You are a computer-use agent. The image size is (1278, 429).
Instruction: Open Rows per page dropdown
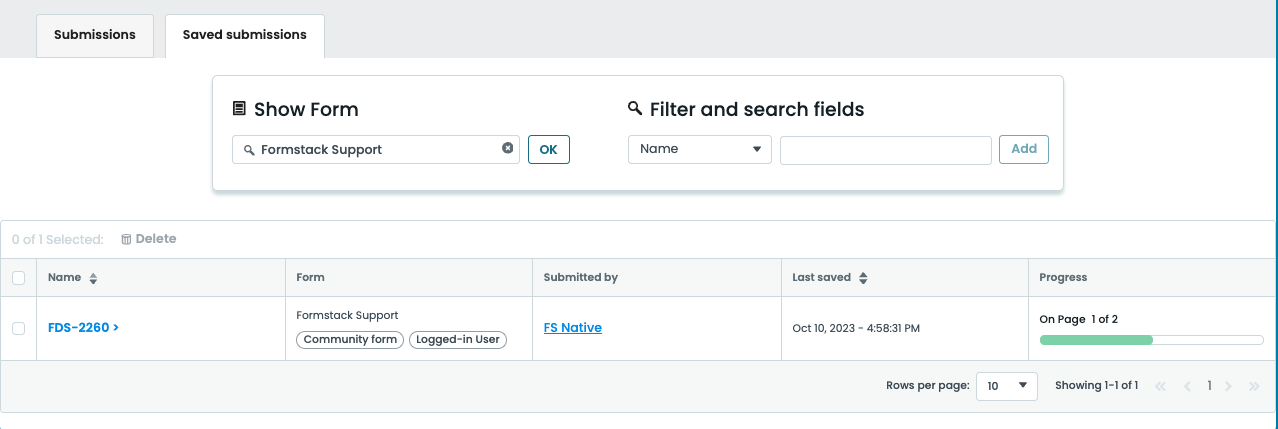click(1006, 385)
